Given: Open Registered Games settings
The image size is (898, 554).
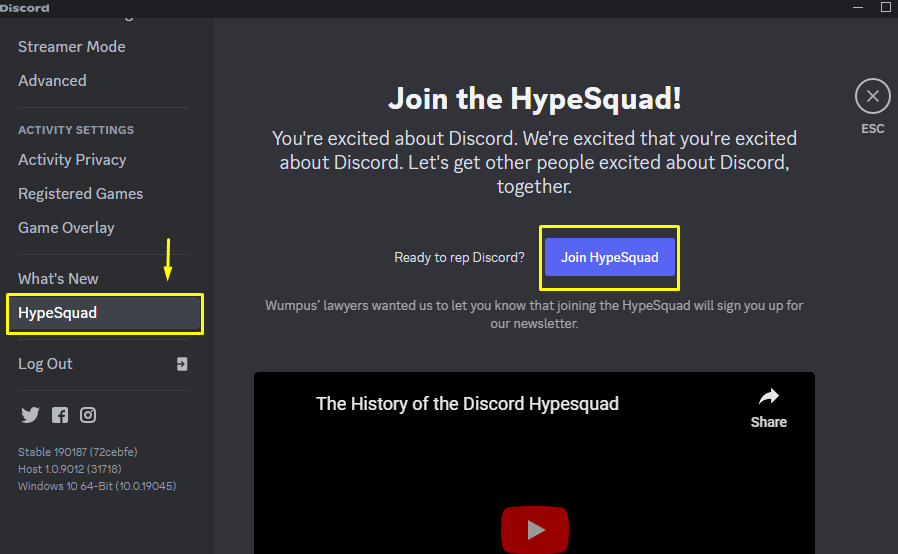Looking at the screenshot, I should [x=80, y=194].
